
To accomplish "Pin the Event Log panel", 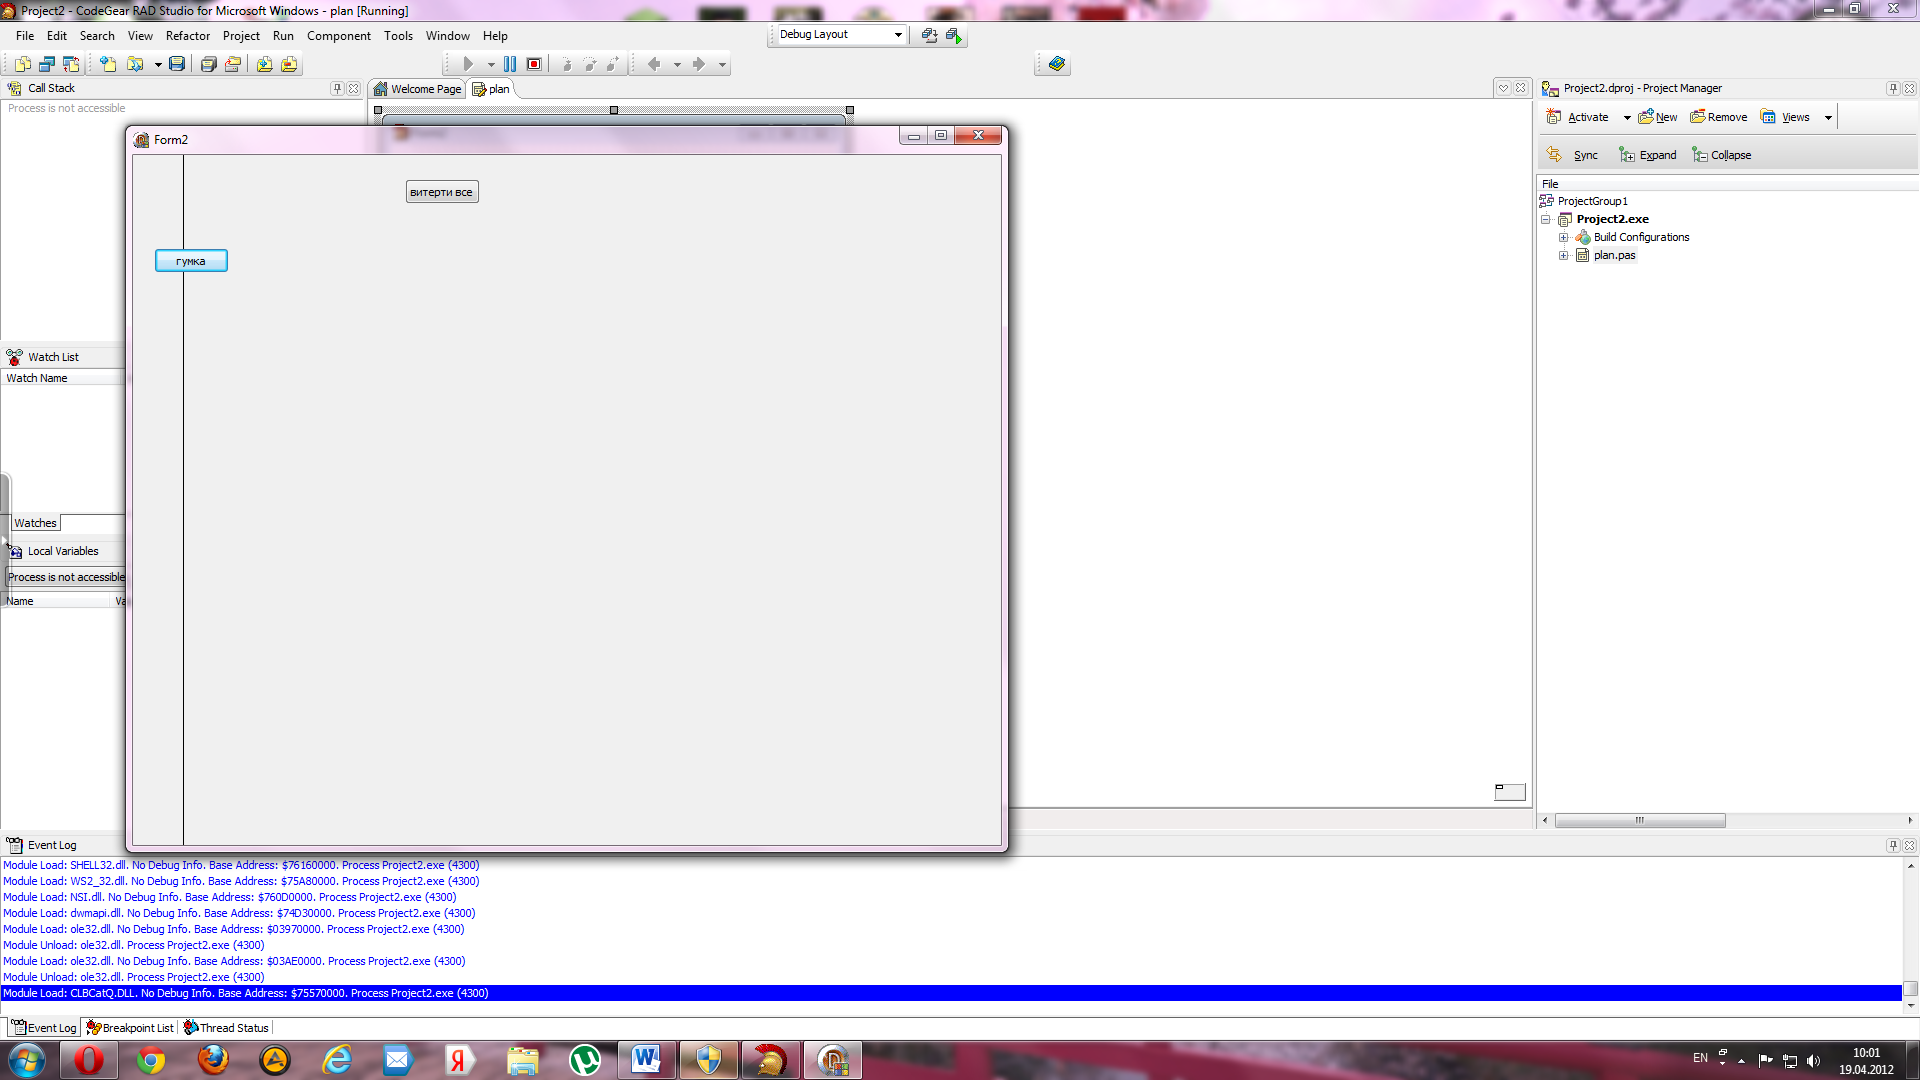I will click(x=1892, y=845).
